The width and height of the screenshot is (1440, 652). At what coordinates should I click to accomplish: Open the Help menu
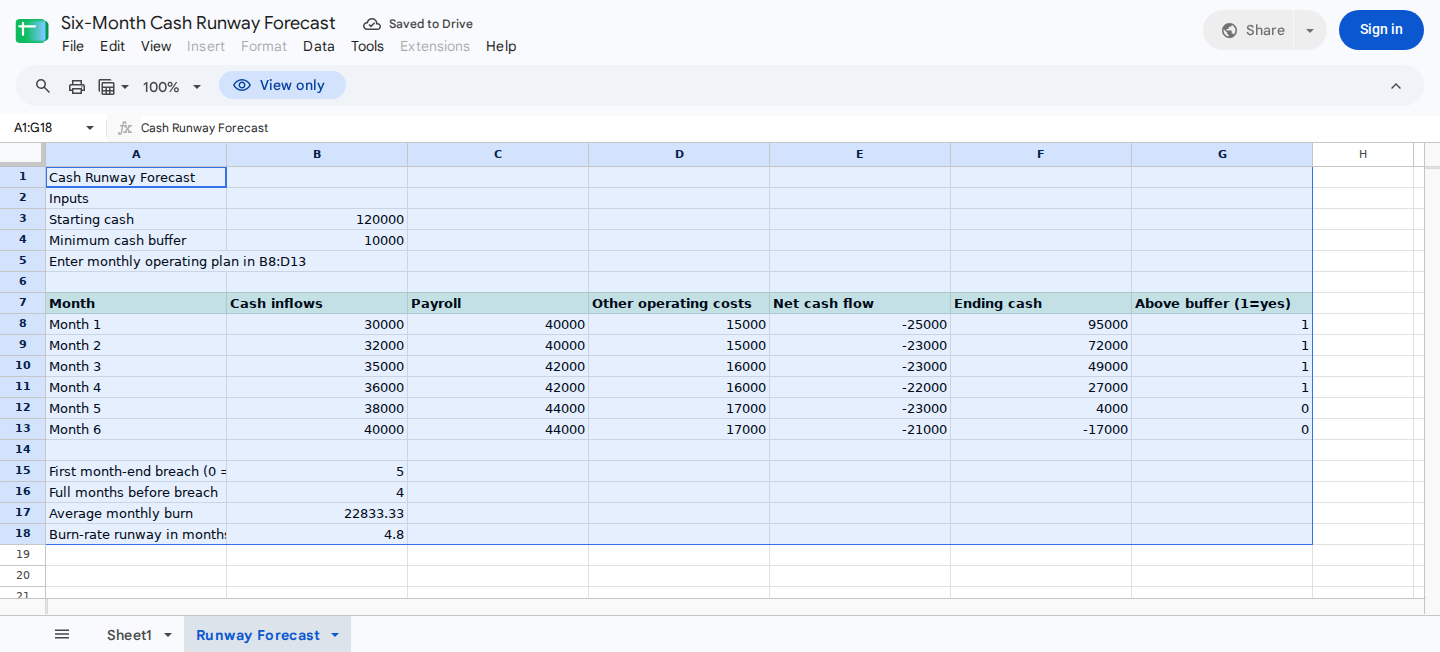click(501, 46)
